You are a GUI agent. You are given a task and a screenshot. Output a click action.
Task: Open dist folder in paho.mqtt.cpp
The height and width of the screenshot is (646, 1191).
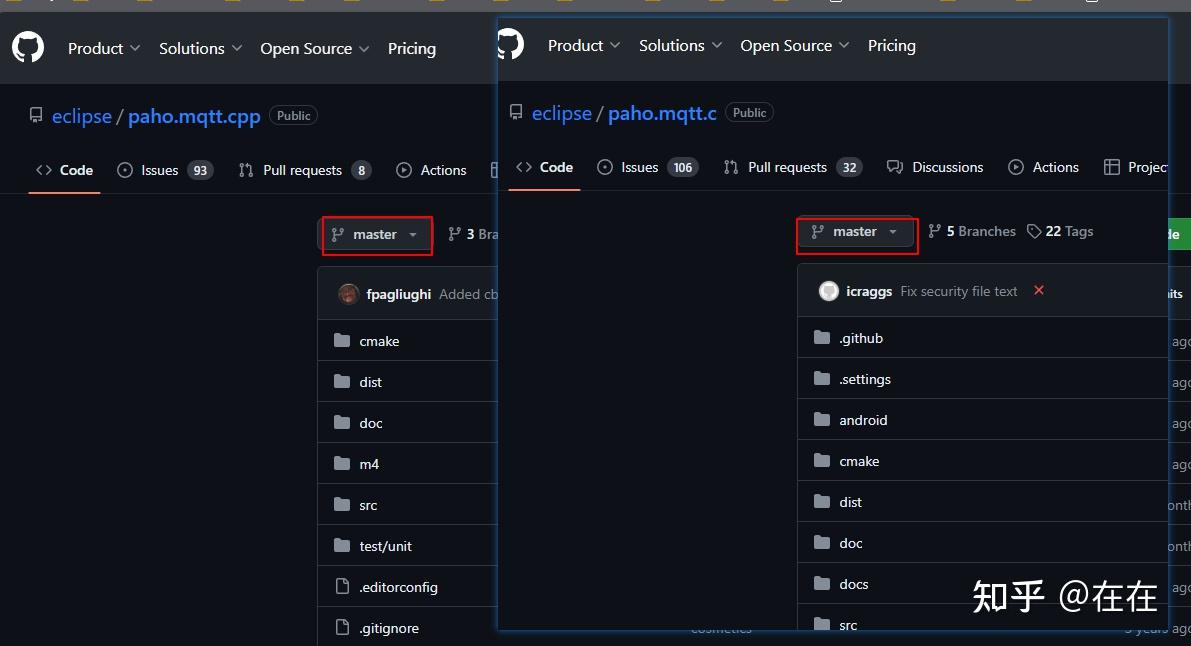tap(371, 382)
